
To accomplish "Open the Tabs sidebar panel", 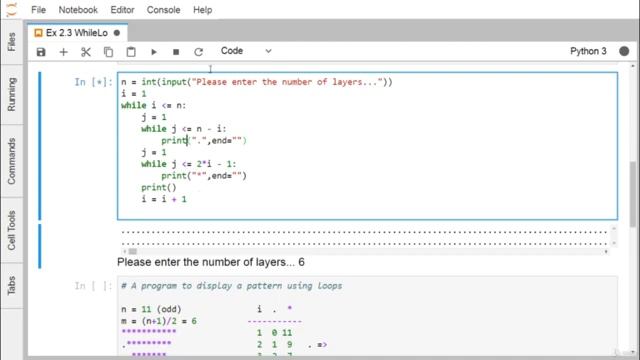I will 11,285.
